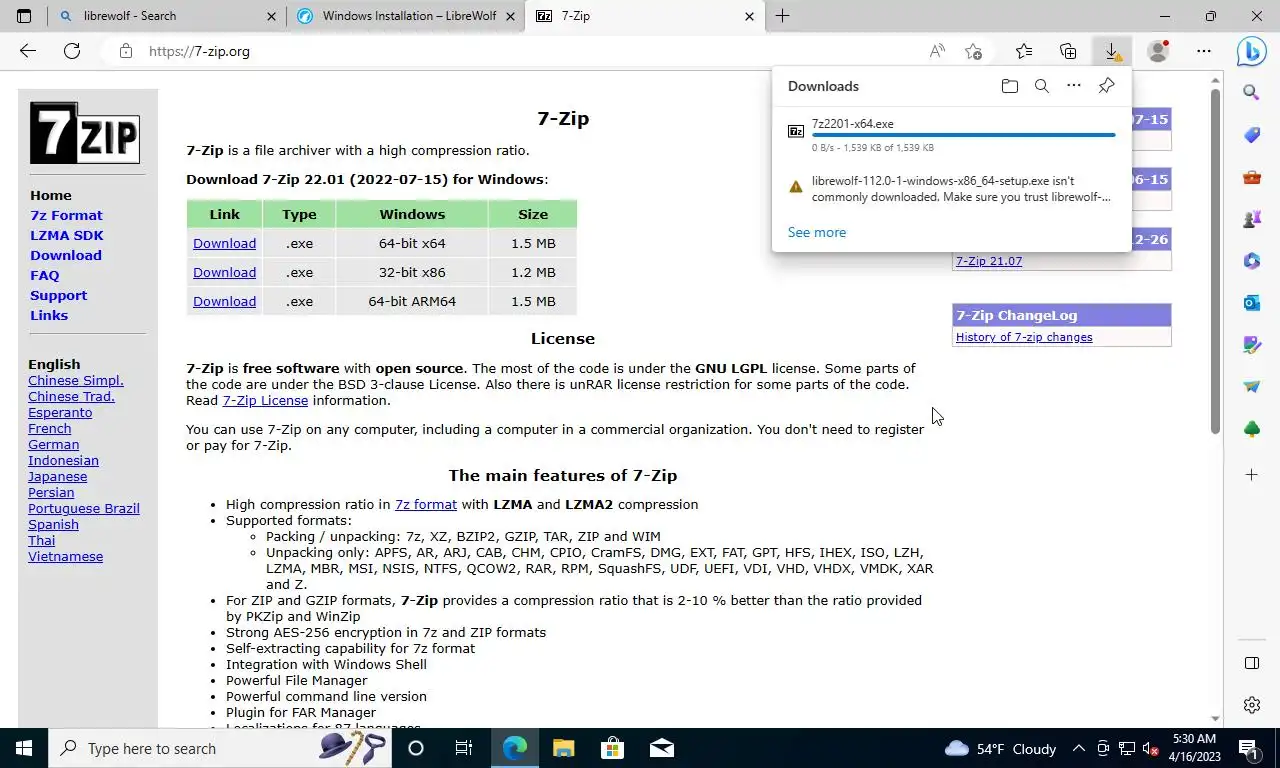This screenshot has height=768, width=1280.
Task: Open the Read aloud icon in address bar
Action: (937, 51)
